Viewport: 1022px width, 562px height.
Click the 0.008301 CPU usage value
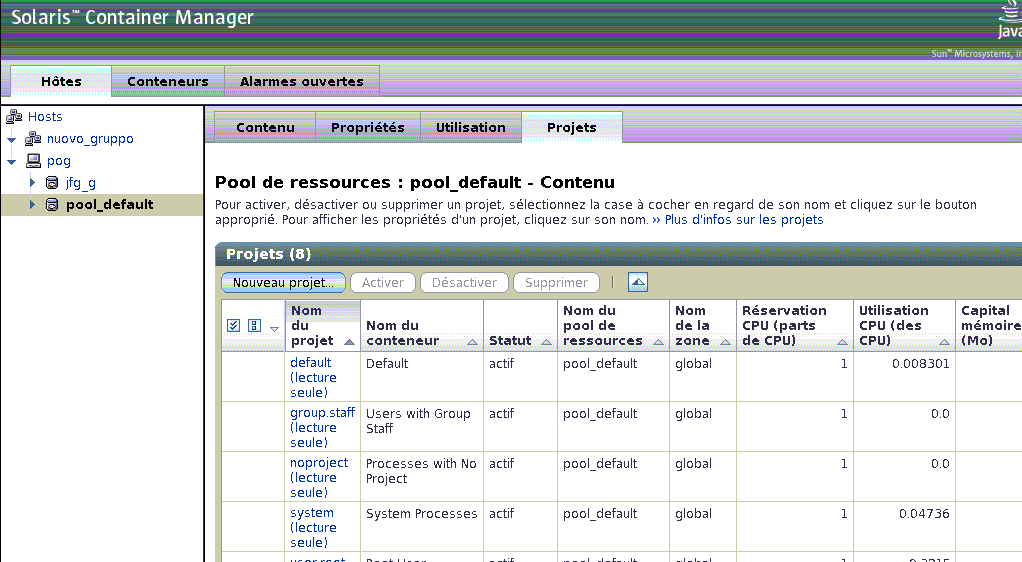click(920, 364)
